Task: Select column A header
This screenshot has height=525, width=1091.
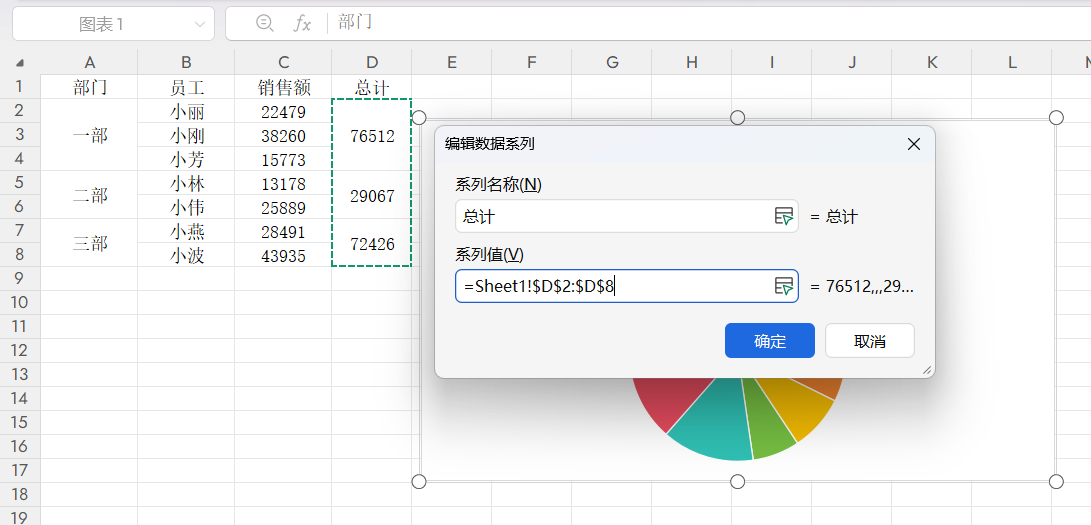Action: [89, 63]
